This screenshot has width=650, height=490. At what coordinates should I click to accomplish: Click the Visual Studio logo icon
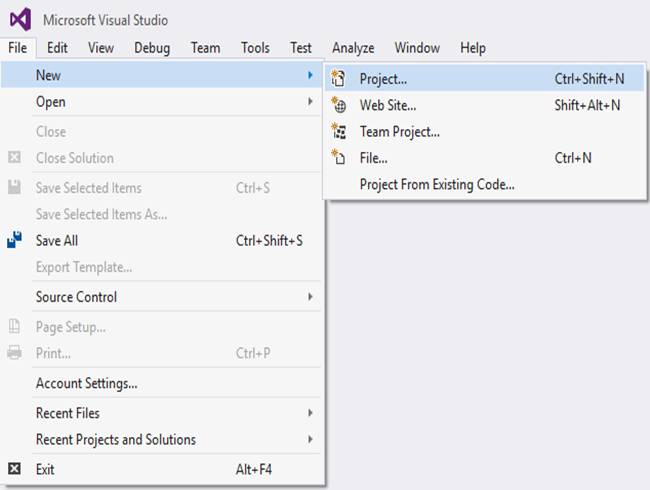tap(20, 18)
